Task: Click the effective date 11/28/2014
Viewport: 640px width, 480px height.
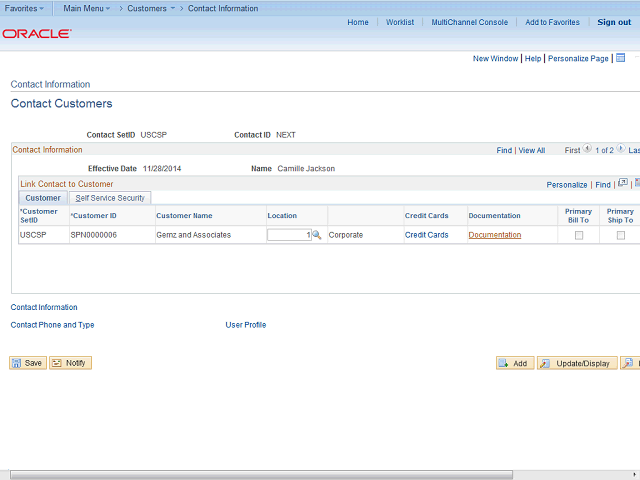Action: click(x=162, y=169)
